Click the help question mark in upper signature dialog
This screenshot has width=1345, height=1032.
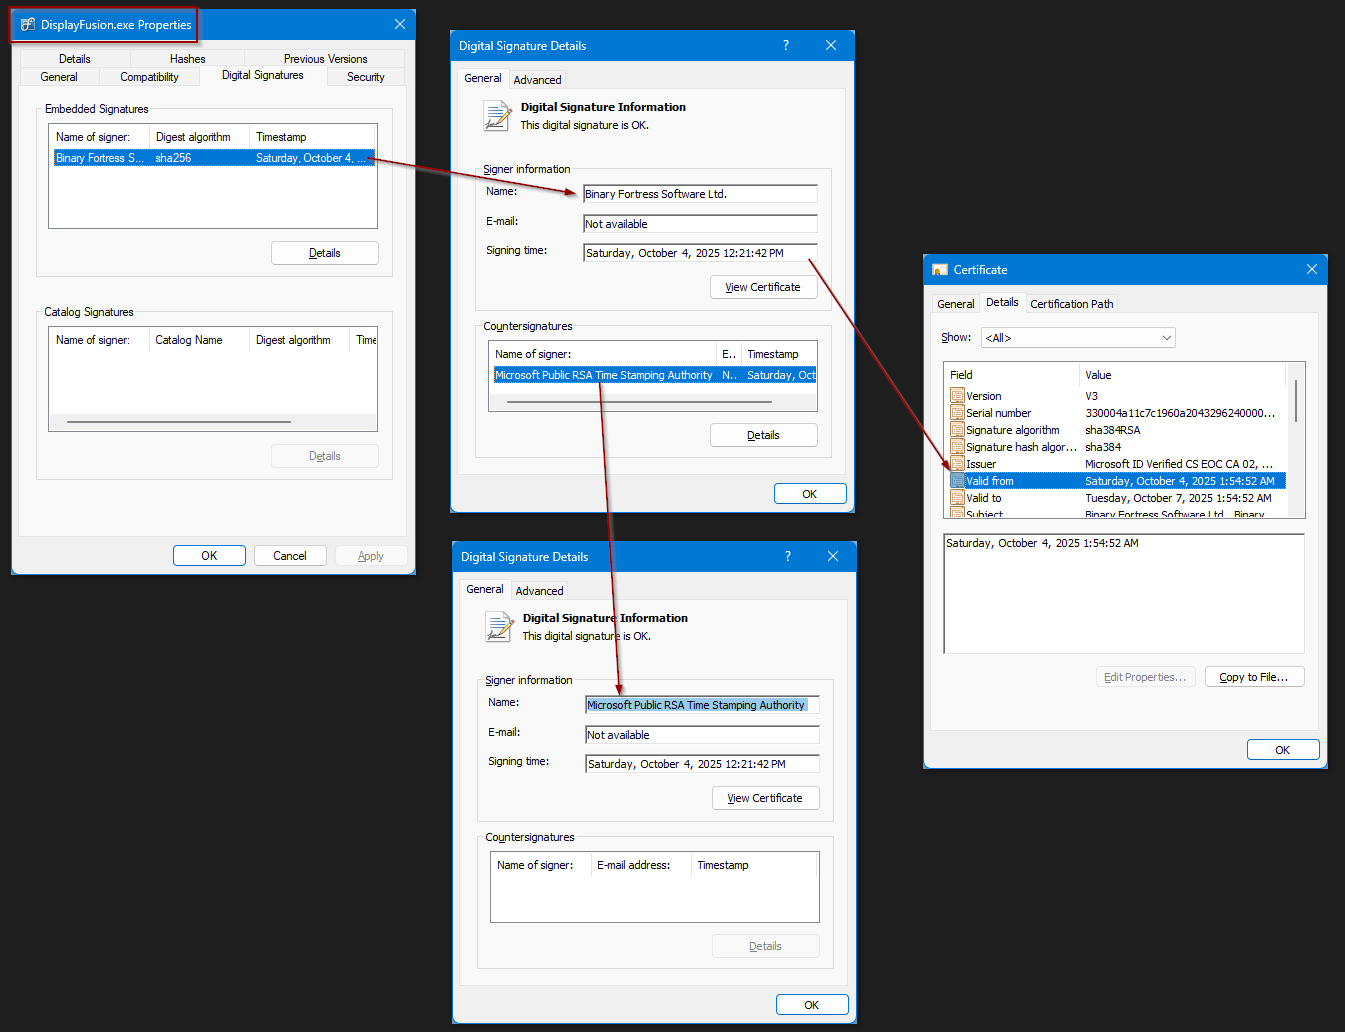[x=785, y=45]
